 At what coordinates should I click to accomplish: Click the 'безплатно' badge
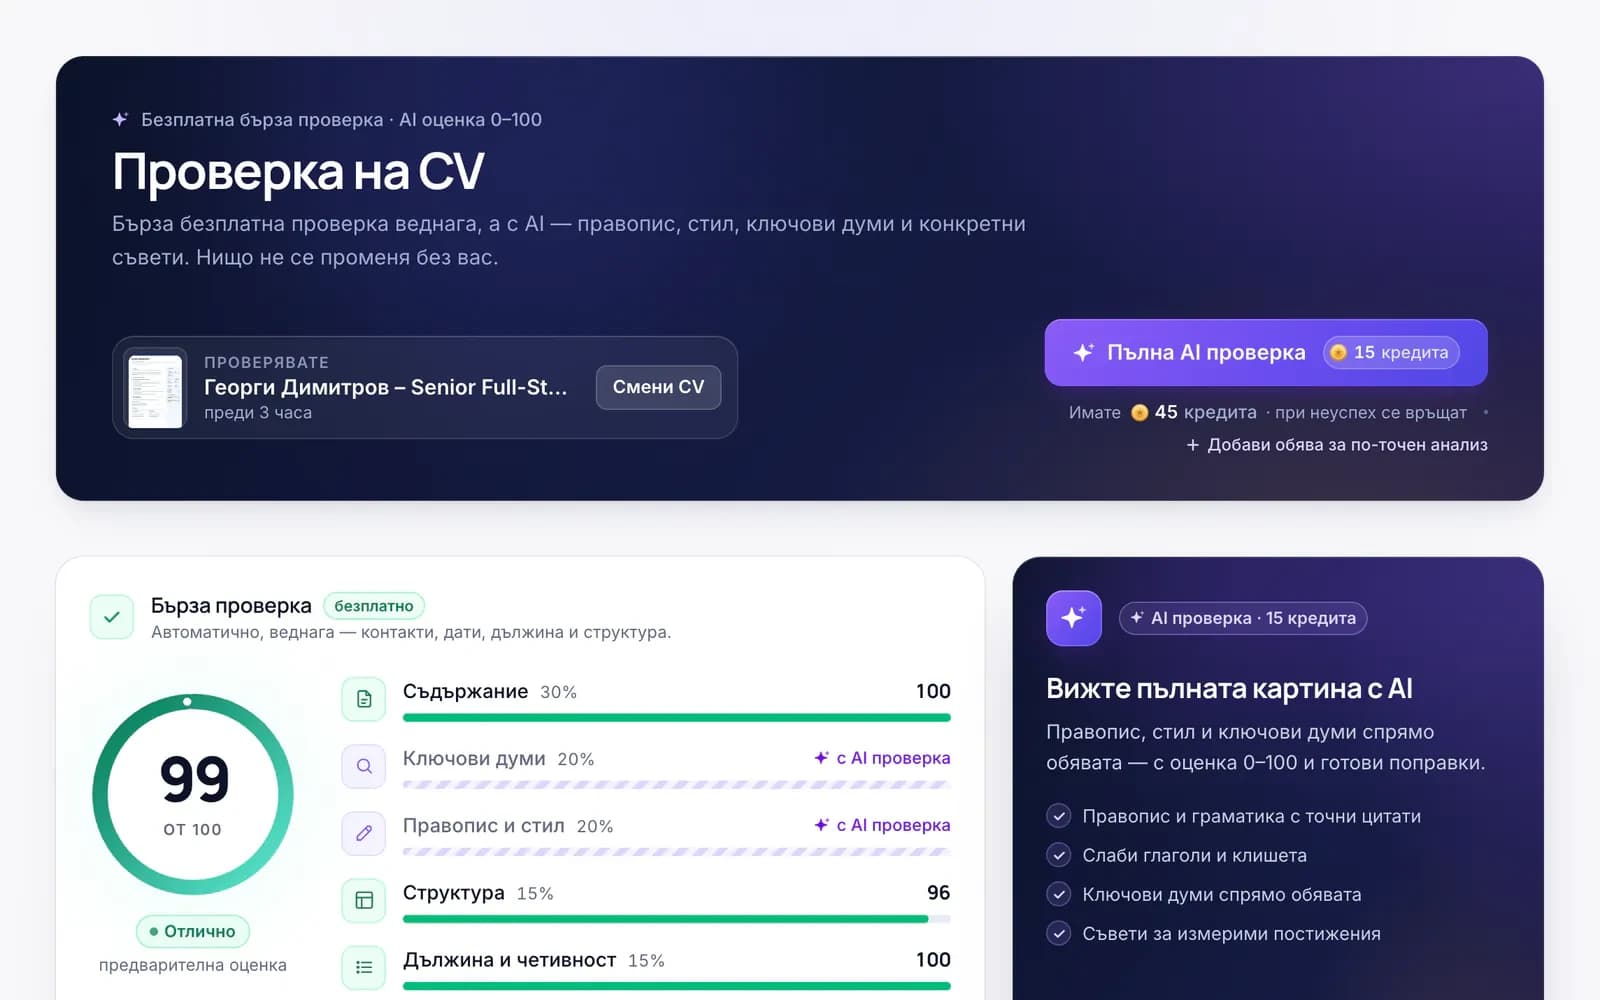point(374,606)
